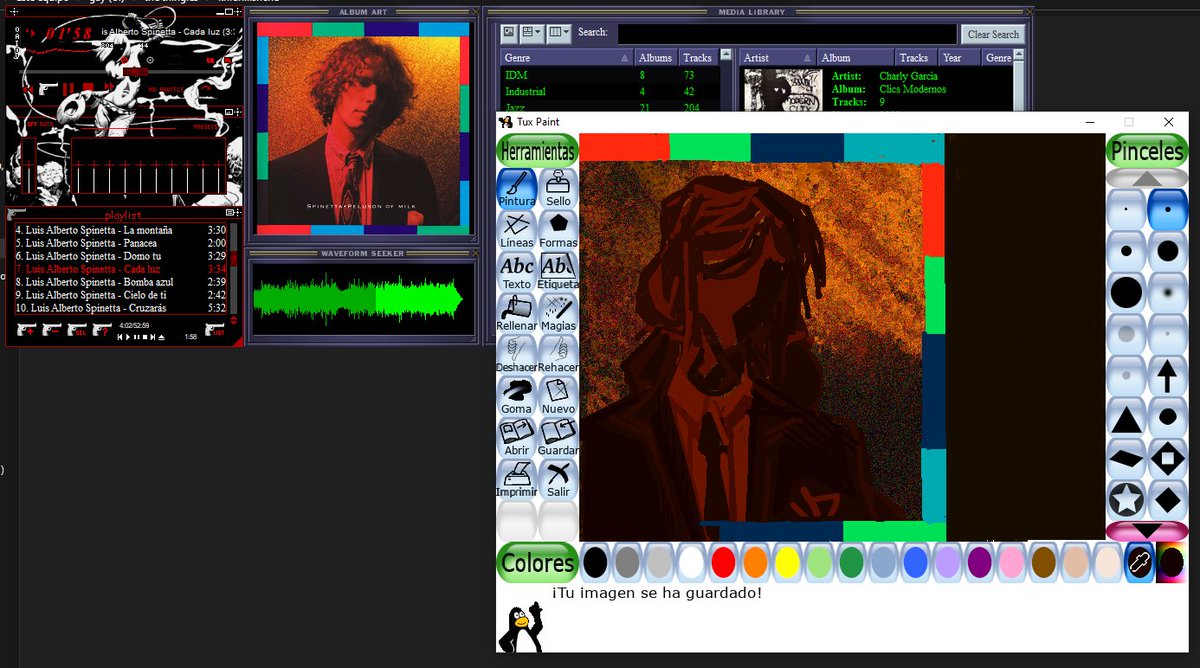This screenshot has height=668, width=1200.
Task: Select the Líneas tool in Tux Paint
Action: pos(517,230)
